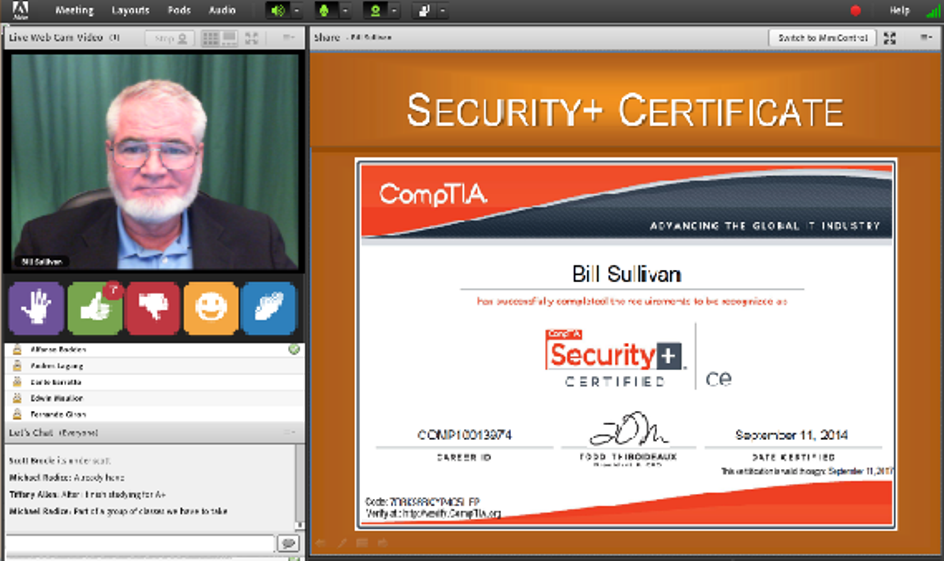Open the Layouts menu
Screen dimensions: 944x561
pos(131,10)
